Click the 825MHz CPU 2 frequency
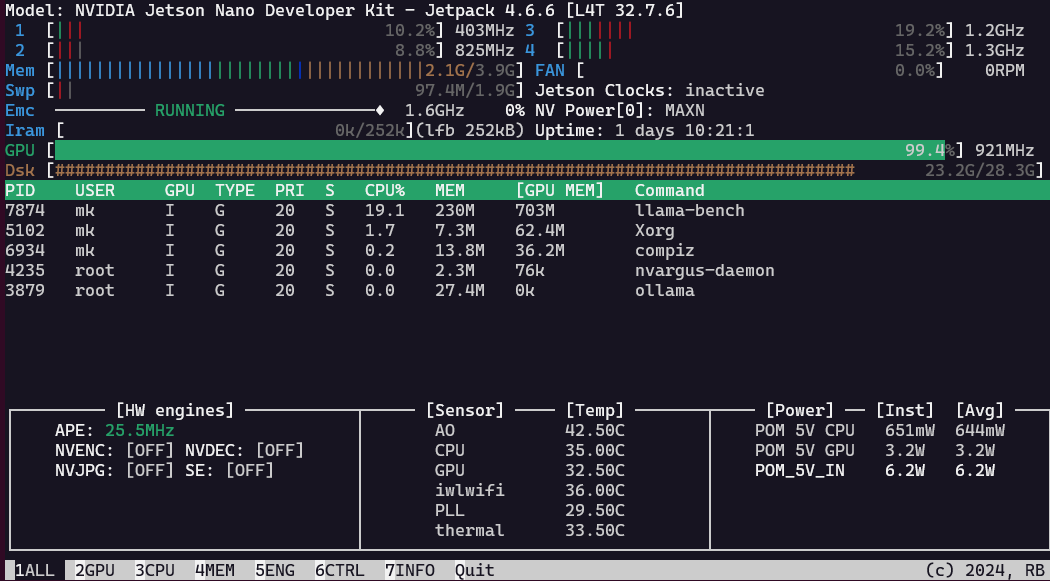Screen dimensions: 1050x581 [485, 50]
